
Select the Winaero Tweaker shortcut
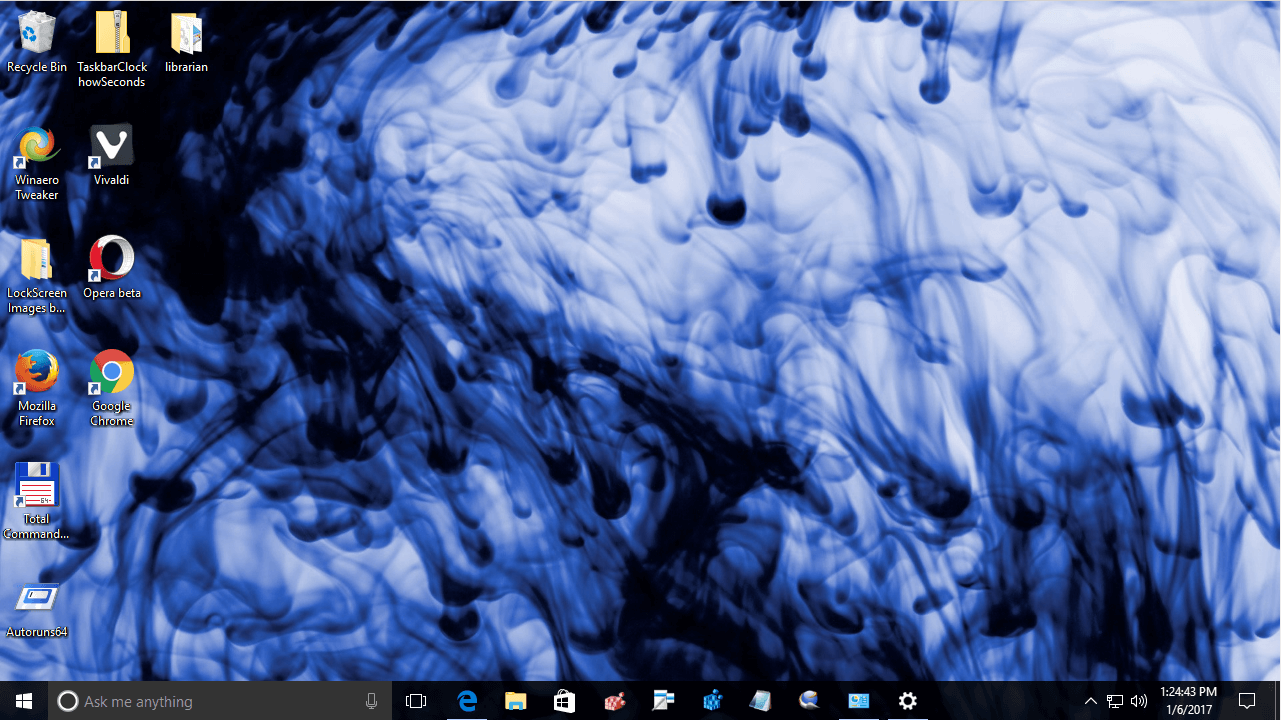(x=37, y=163)
